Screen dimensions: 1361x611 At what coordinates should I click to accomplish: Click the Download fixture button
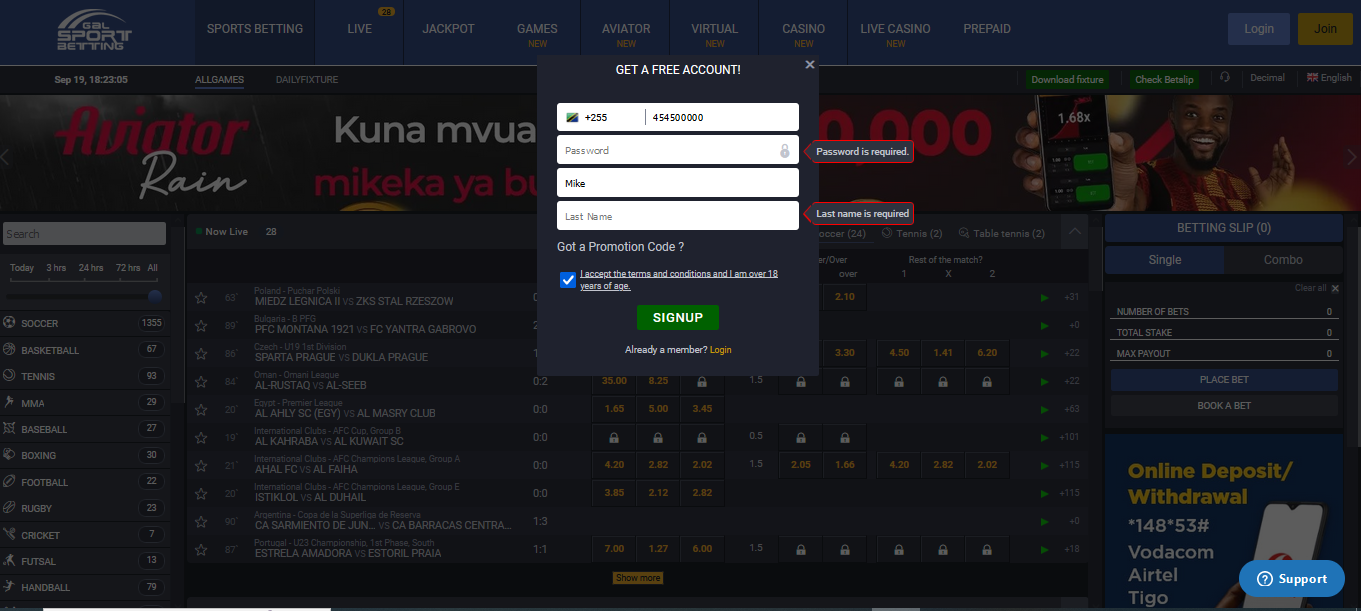click(1067, 80)
